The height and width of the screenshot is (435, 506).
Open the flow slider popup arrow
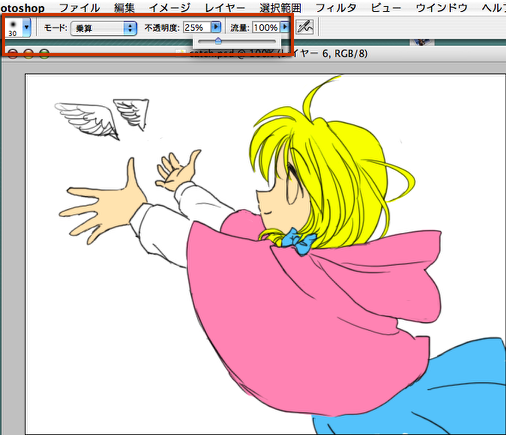[285, 27]
